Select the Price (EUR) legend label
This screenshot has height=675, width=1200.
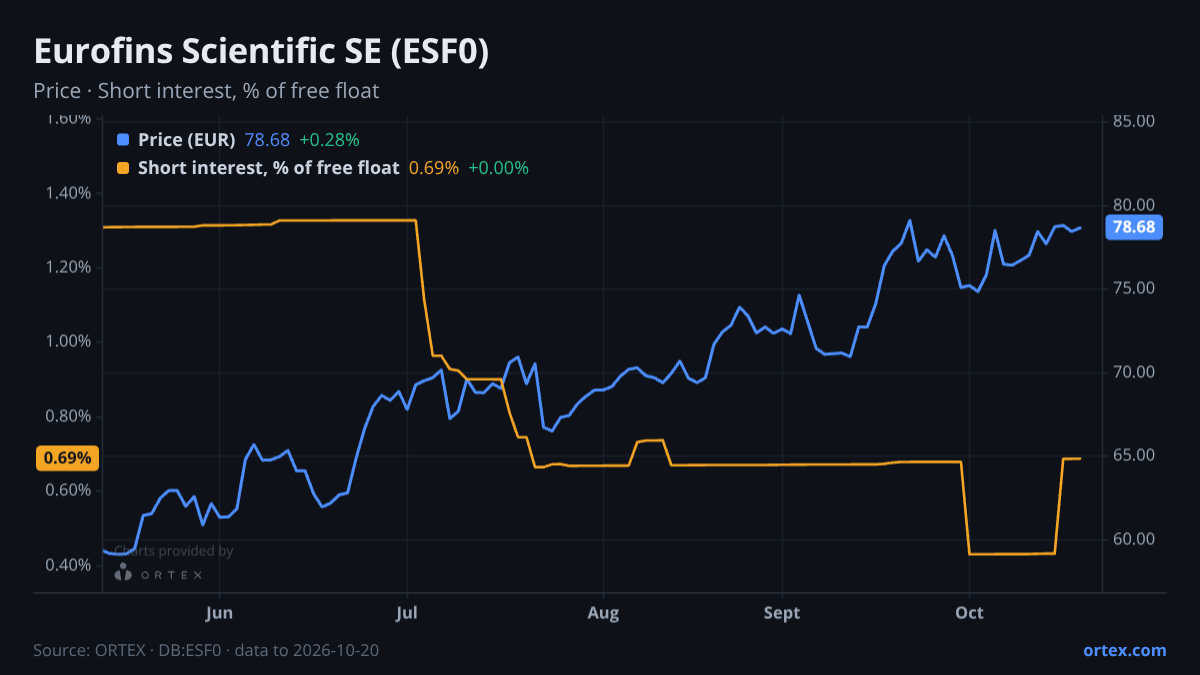coord(186,140)
